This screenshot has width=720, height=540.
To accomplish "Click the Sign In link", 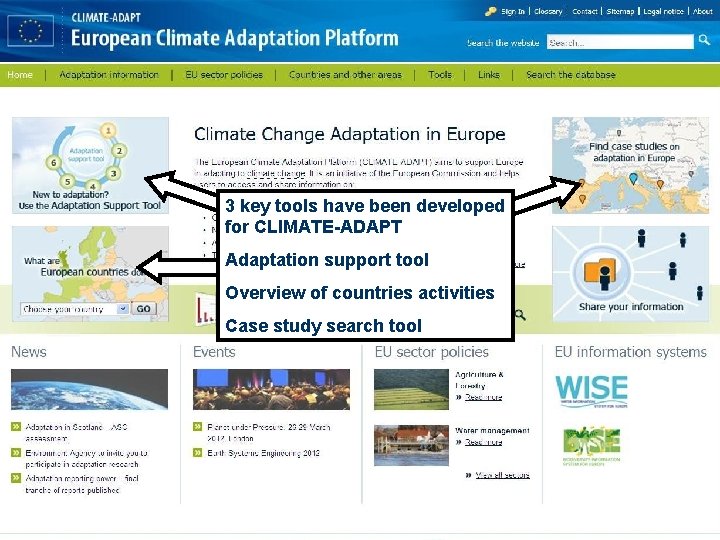I will [x=513, y=11].
